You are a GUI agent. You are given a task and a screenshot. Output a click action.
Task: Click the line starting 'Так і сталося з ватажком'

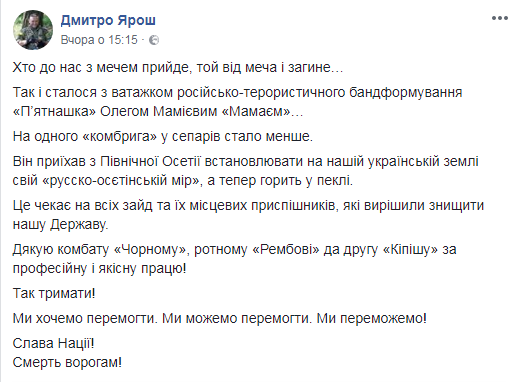click(237, 92)
